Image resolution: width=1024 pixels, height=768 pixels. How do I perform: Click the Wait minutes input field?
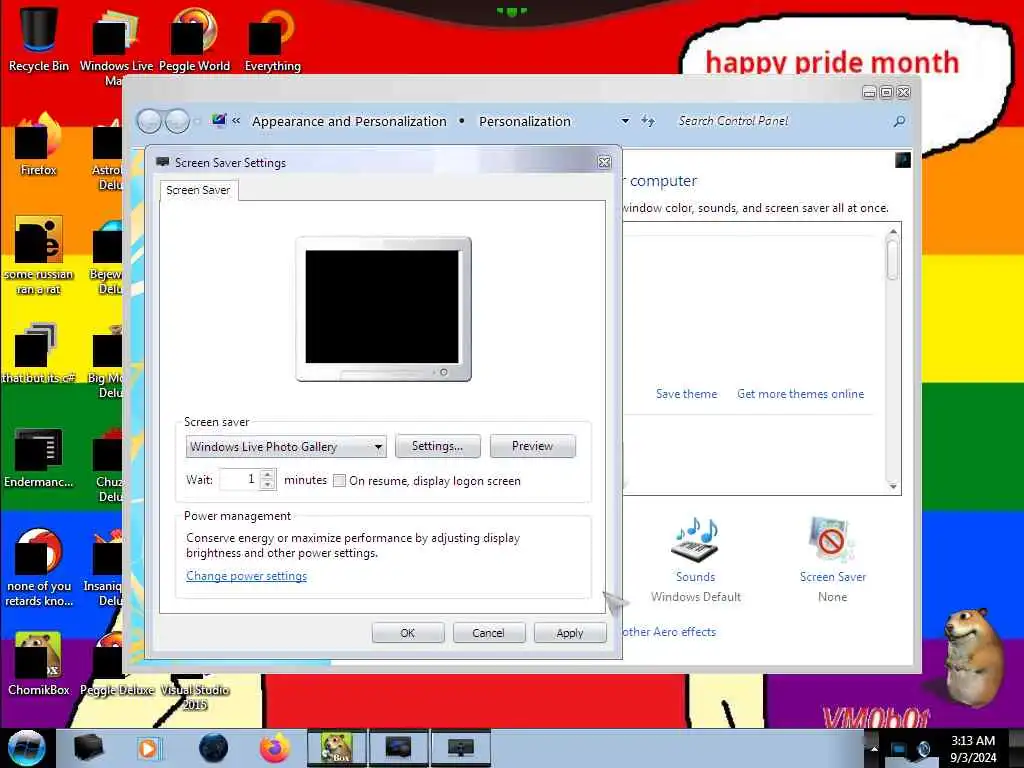[239, 479]
